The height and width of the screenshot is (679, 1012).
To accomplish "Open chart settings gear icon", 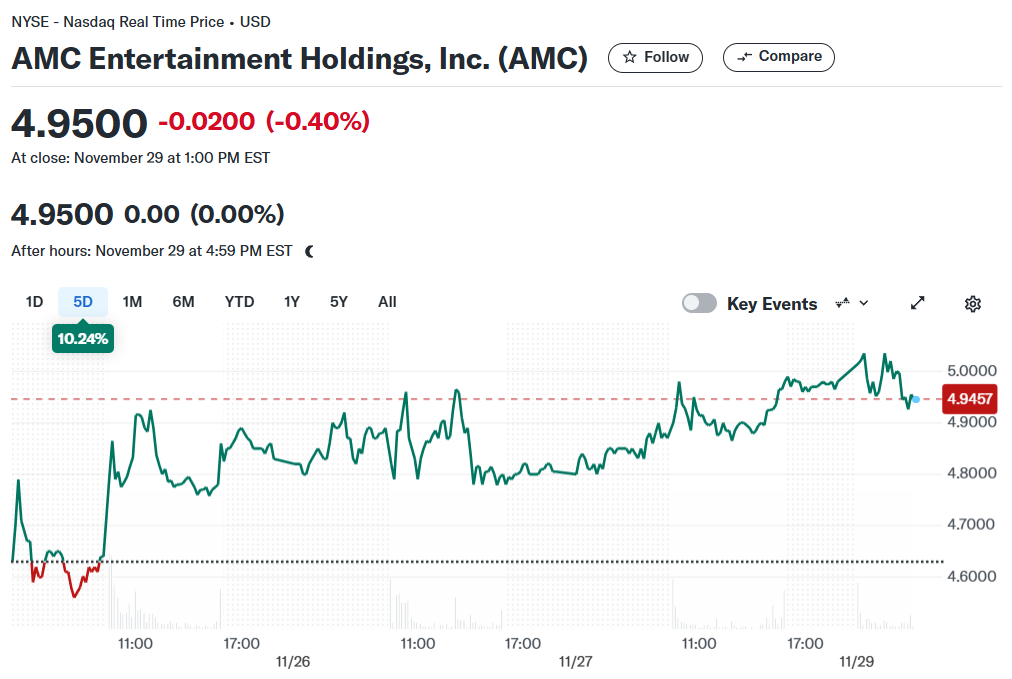I will pyautogui.click(x=973, y=303).
